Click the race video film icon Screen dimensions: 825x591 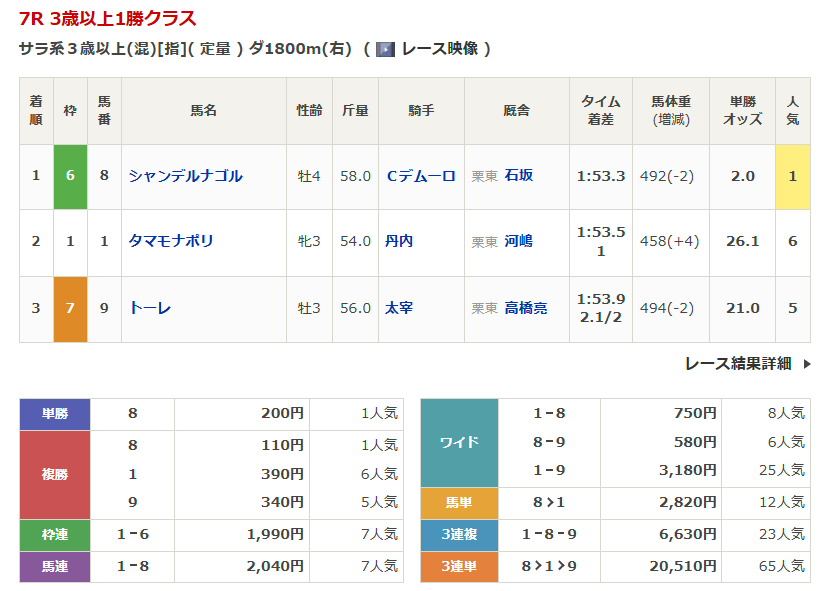385,49
